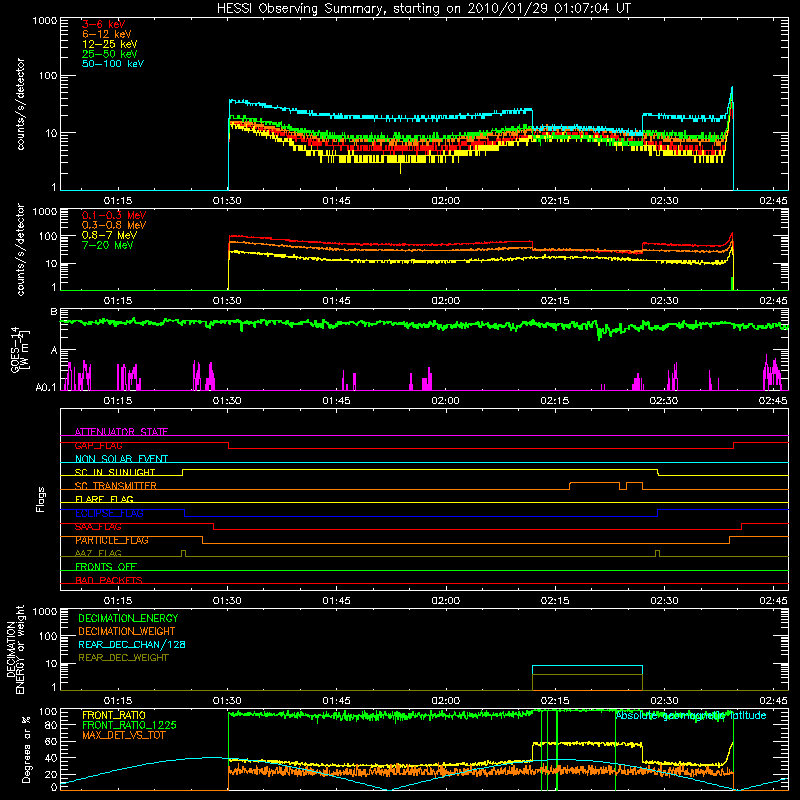Image resolution: width=800 pixels, height=800 pixels.
Task: Select the GAP_FLAG label
Action: 98,445
